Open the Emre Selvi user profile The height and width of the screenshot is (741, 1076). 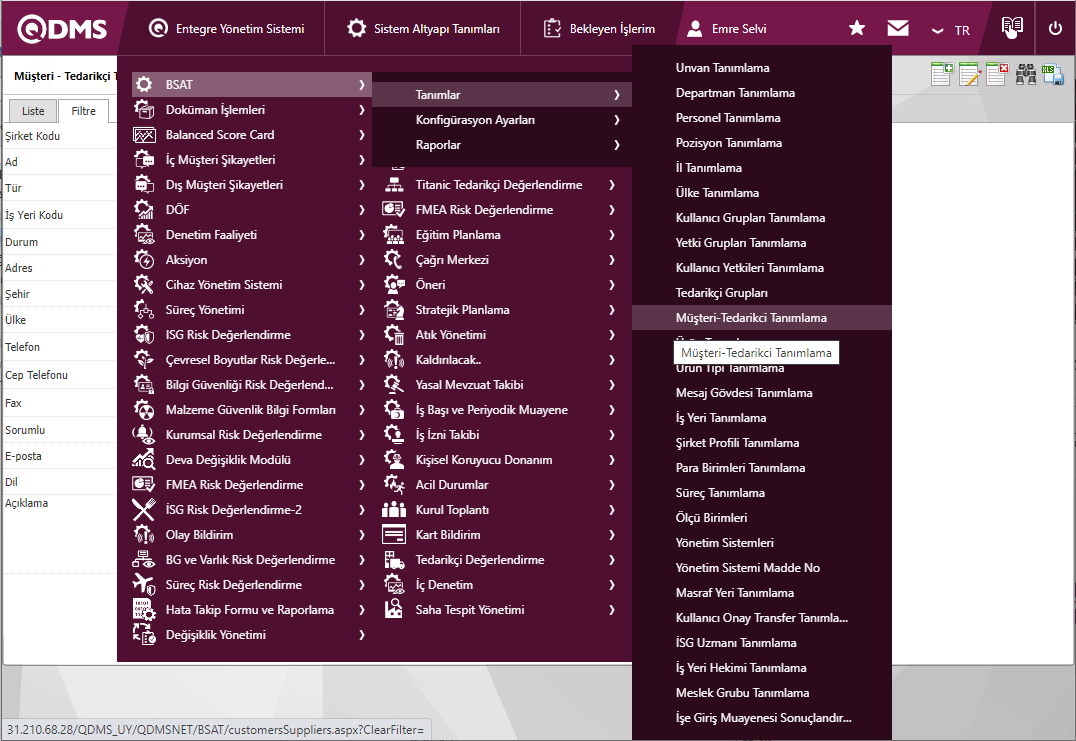coord(727,29)
